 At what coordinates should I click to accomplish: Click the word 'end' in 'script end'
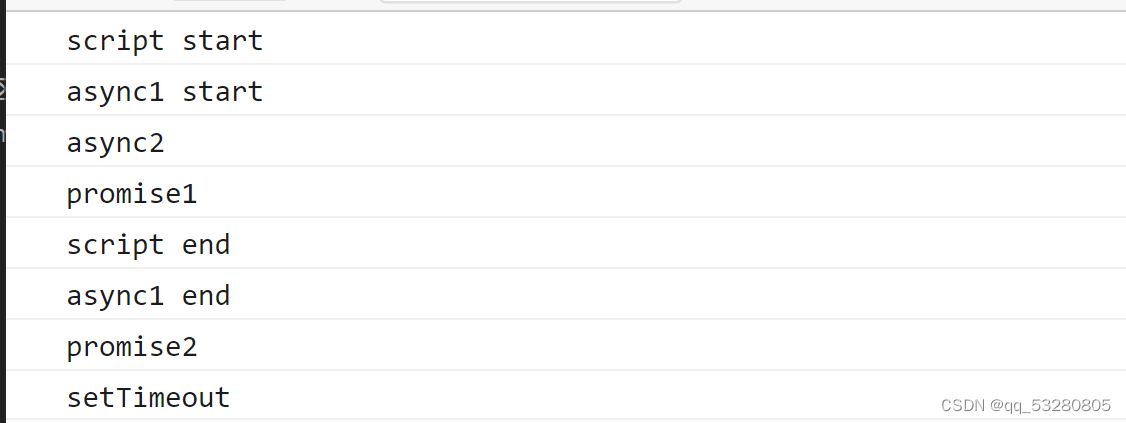point(206,244)
